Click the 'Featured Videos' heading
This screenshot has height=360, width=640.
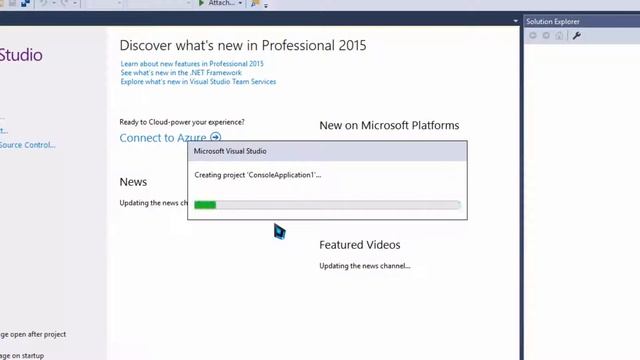360,245
